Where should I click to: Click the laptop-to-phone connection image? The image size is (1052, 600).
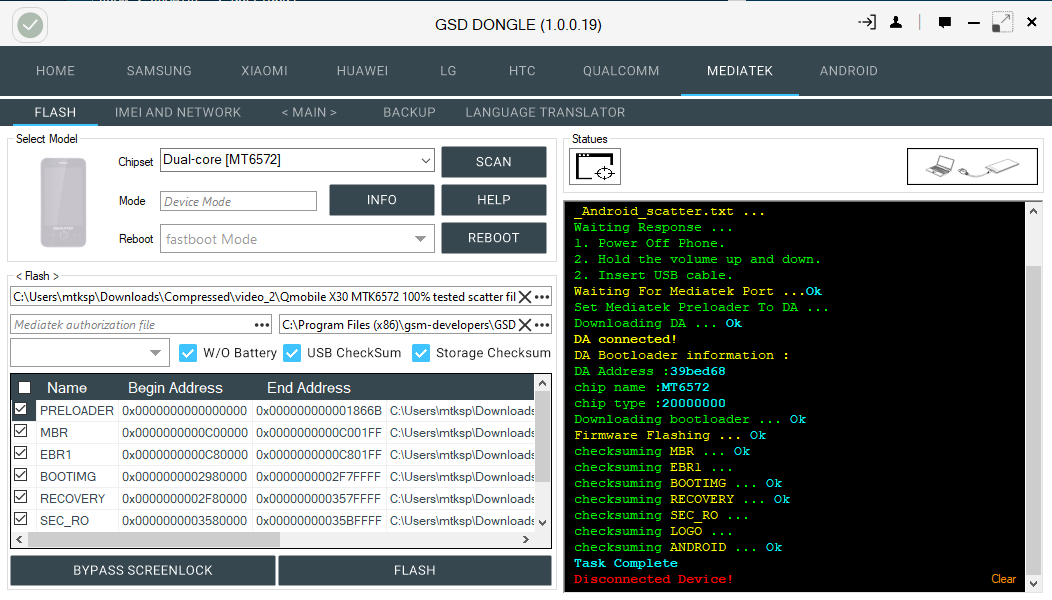972,166
